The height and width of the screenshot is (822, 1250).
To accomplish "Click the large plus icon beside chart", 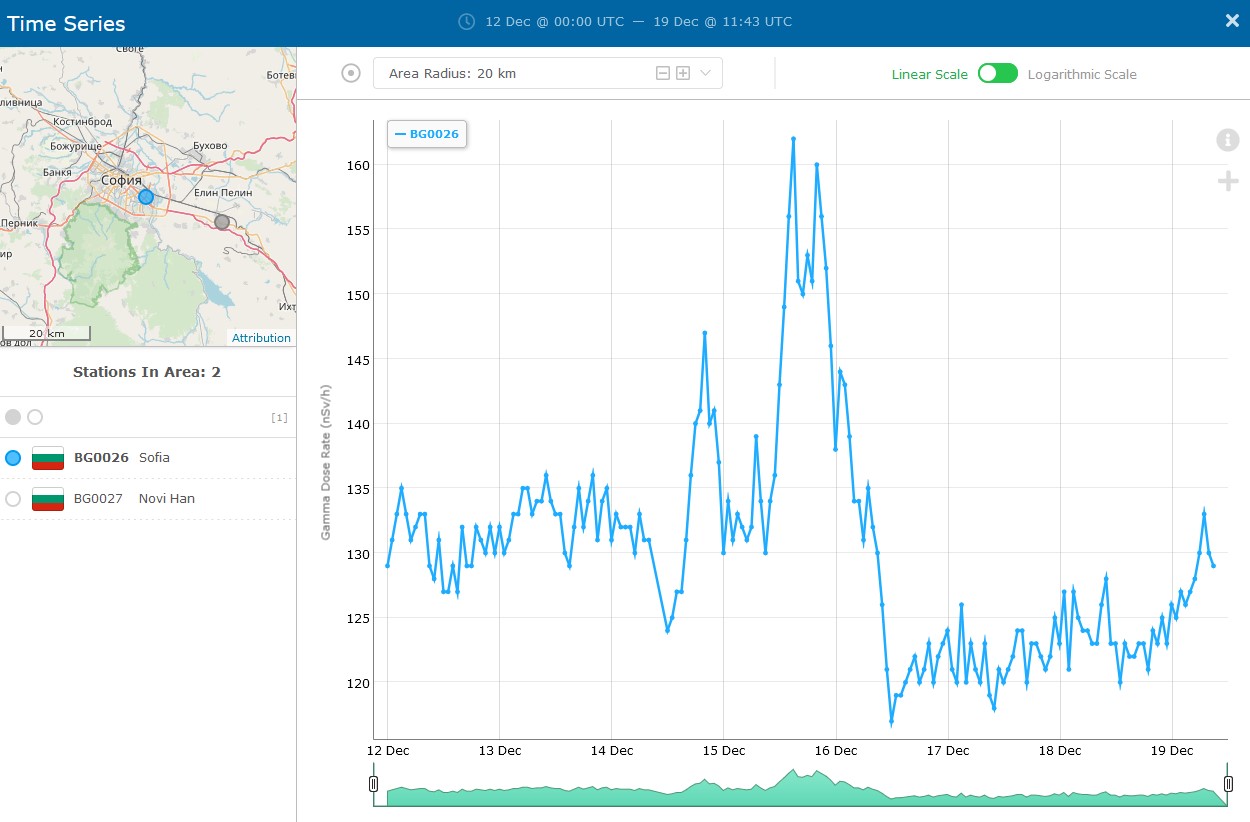I will coord(1227,181).
